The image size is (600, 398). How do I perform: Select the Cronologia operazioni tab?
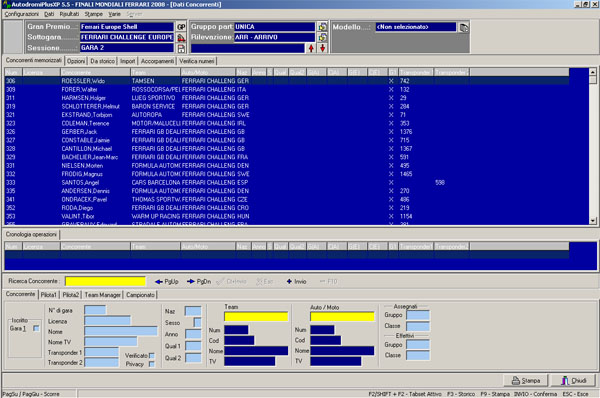coord(31,234)
